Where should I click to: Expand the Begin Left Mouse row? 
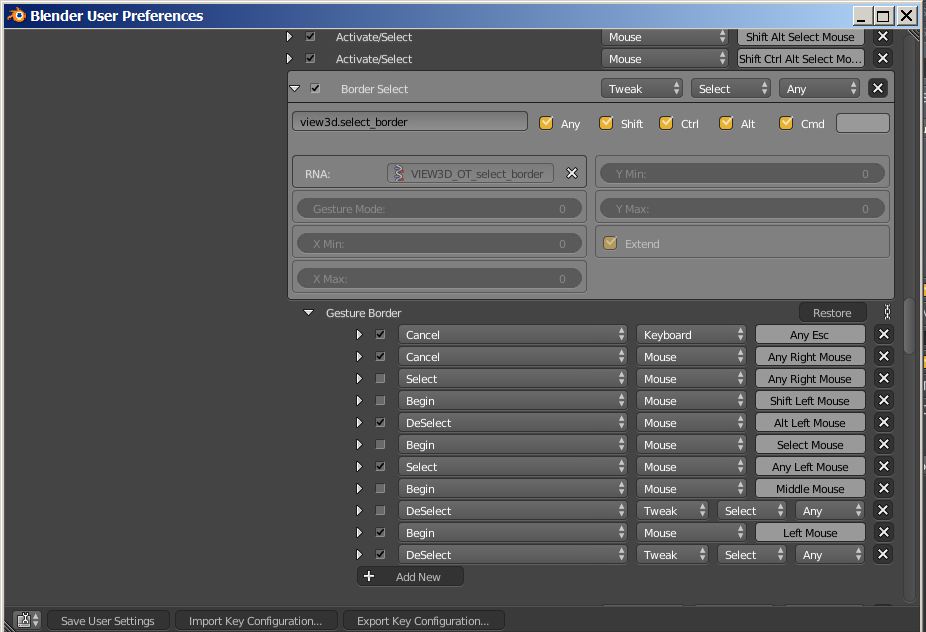(x=359, y=533)
